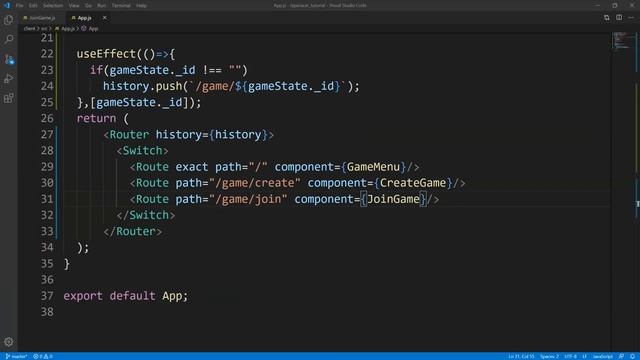Click the master branch in status bar
640x360 pixels.
coord(16,356)
